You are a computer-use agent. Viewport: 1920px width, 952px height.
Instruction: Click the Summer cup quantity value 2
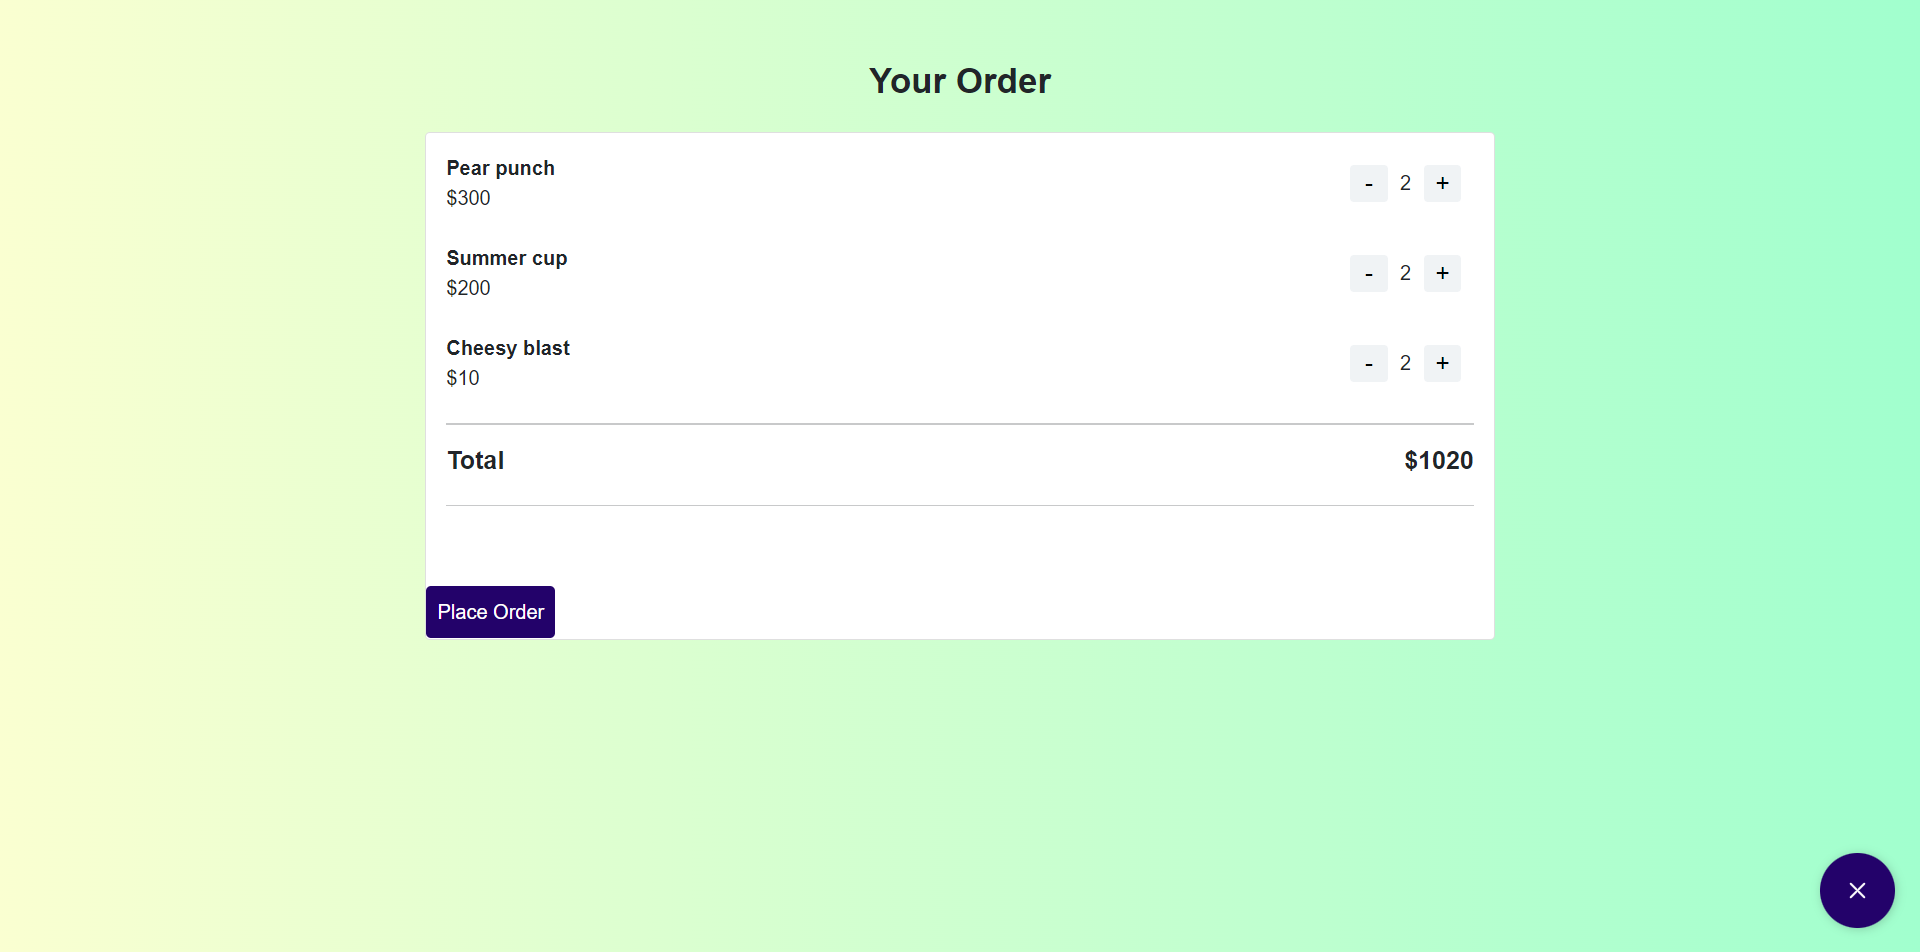1405,273
